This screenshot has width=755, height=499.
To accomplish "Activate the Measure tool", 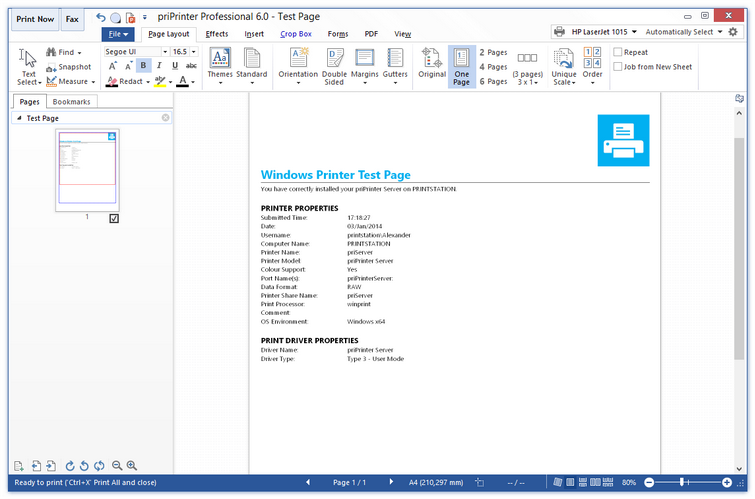I will (70, 81).
